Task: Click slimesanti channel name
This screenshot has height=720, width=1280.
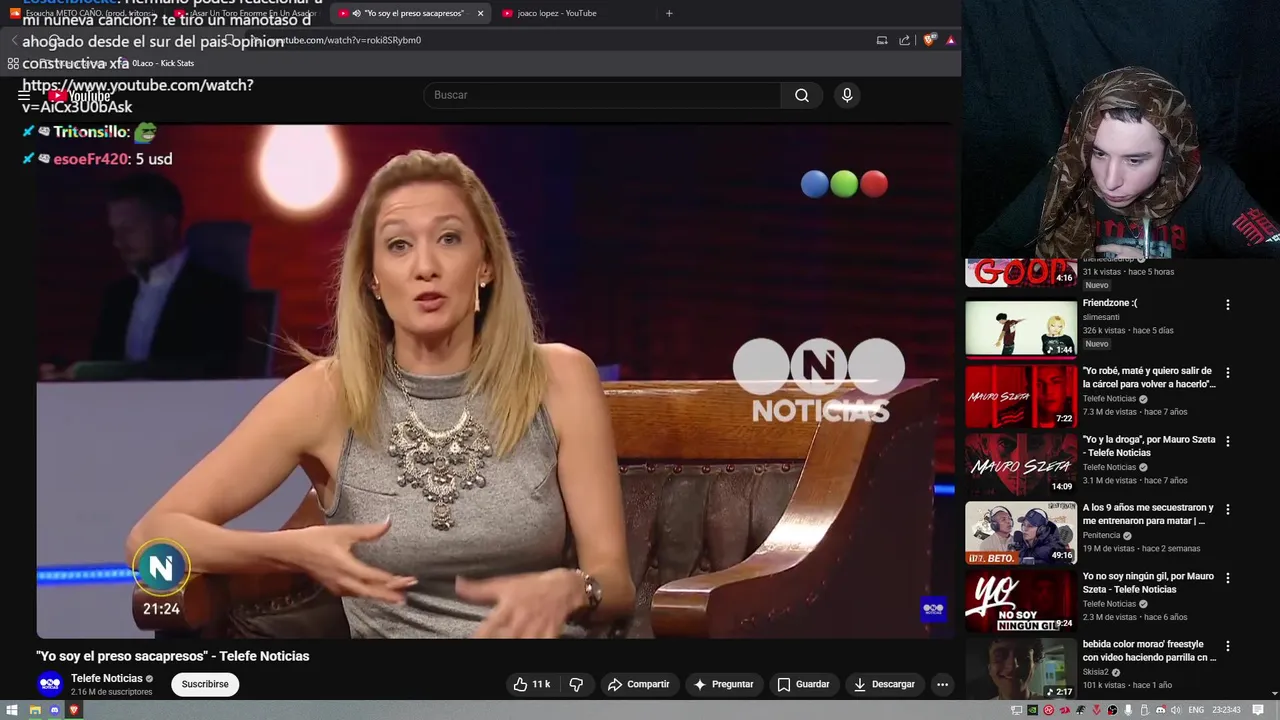Action: [1101, 317]
